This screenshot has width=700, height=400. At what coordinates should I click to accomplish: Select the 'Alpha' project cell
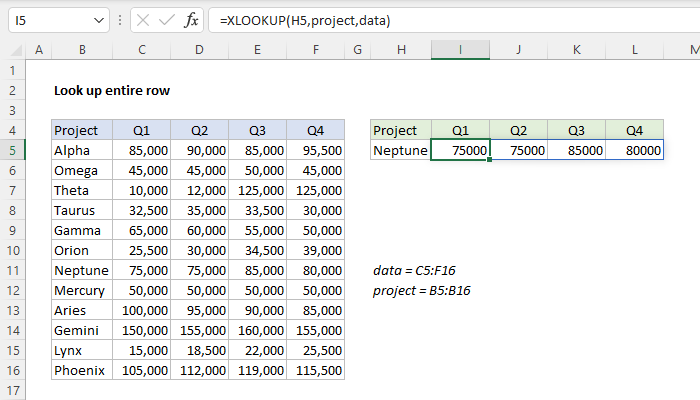82,150
